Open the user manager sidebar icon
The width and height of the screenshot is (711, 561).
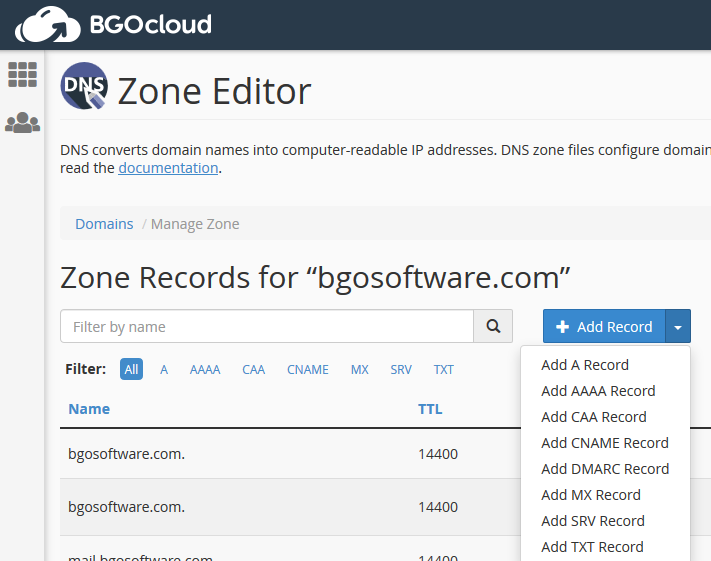[22, 122]
